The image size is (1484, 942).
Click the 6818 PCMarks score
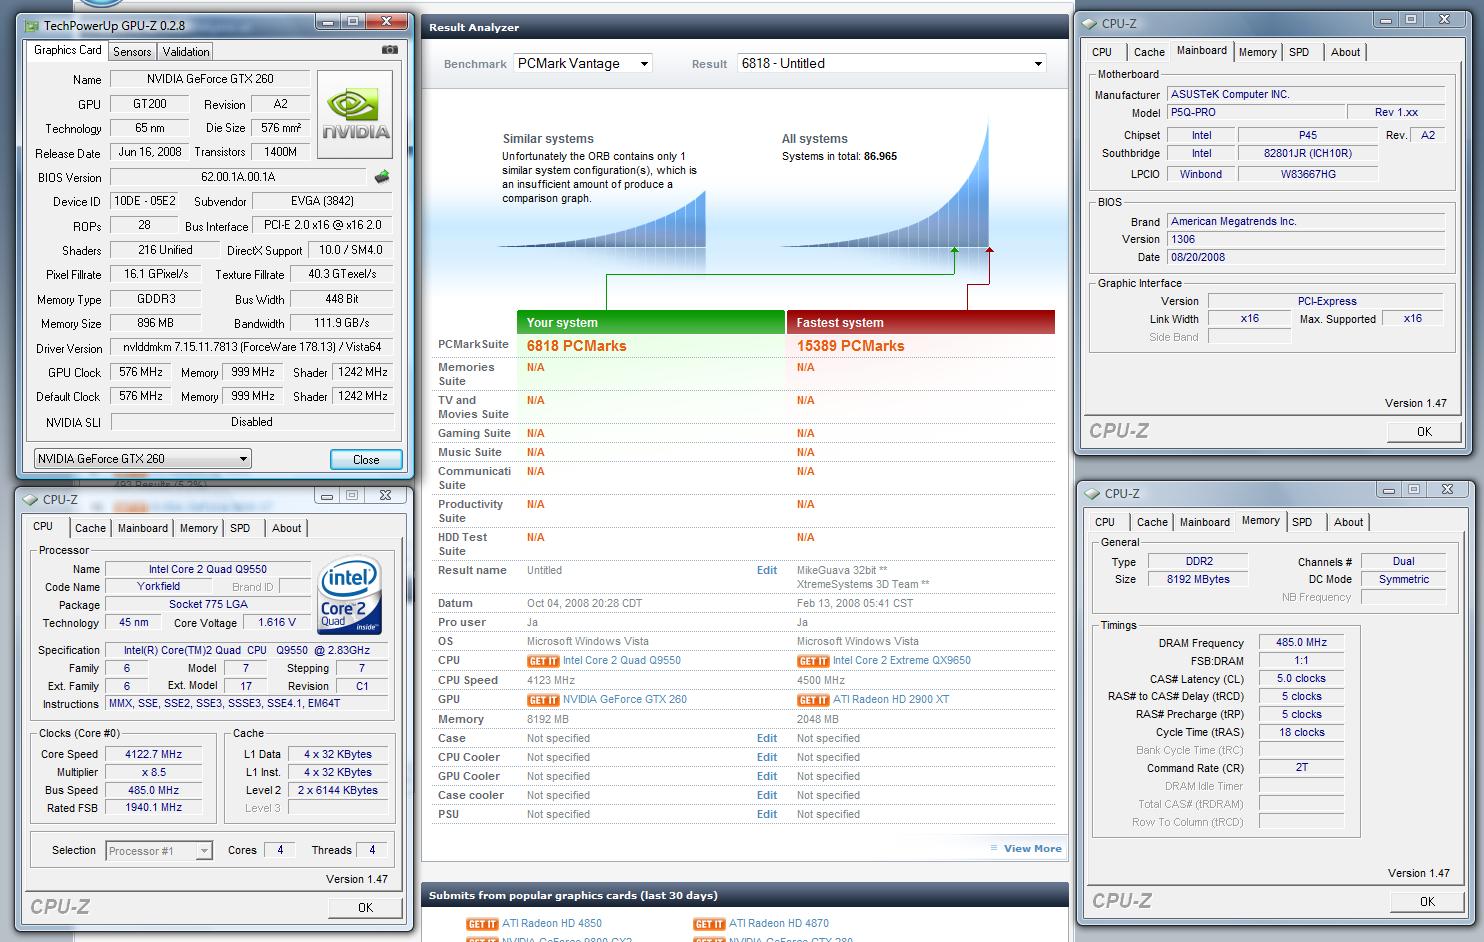[x=577, y=346]
